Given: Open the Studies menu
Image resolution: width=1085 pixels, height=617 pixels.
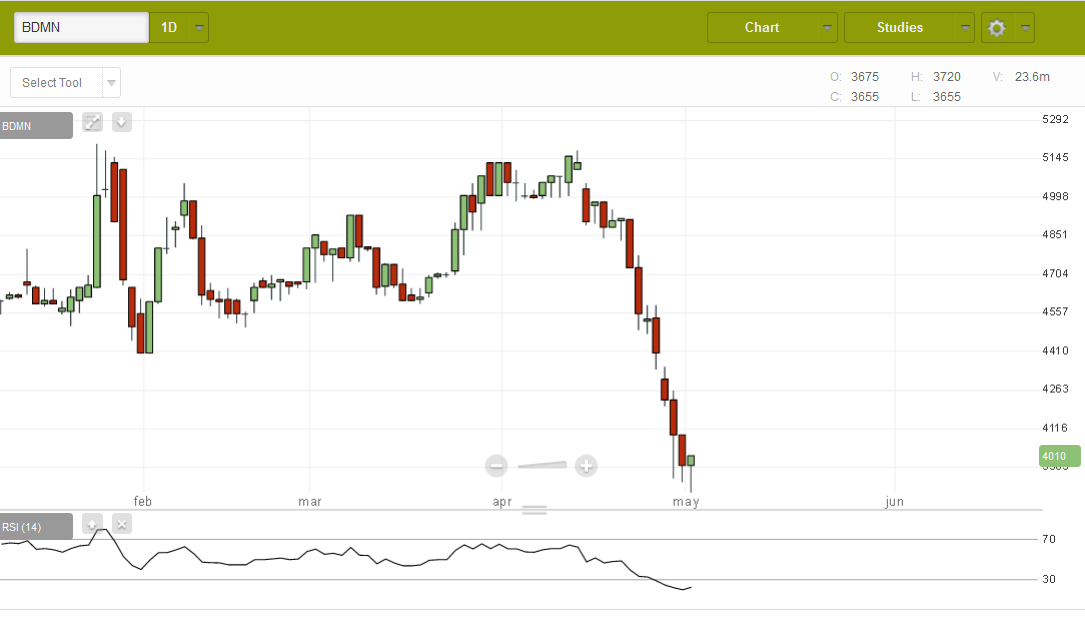Looking at the screenshot, I should tap(899, 28).
